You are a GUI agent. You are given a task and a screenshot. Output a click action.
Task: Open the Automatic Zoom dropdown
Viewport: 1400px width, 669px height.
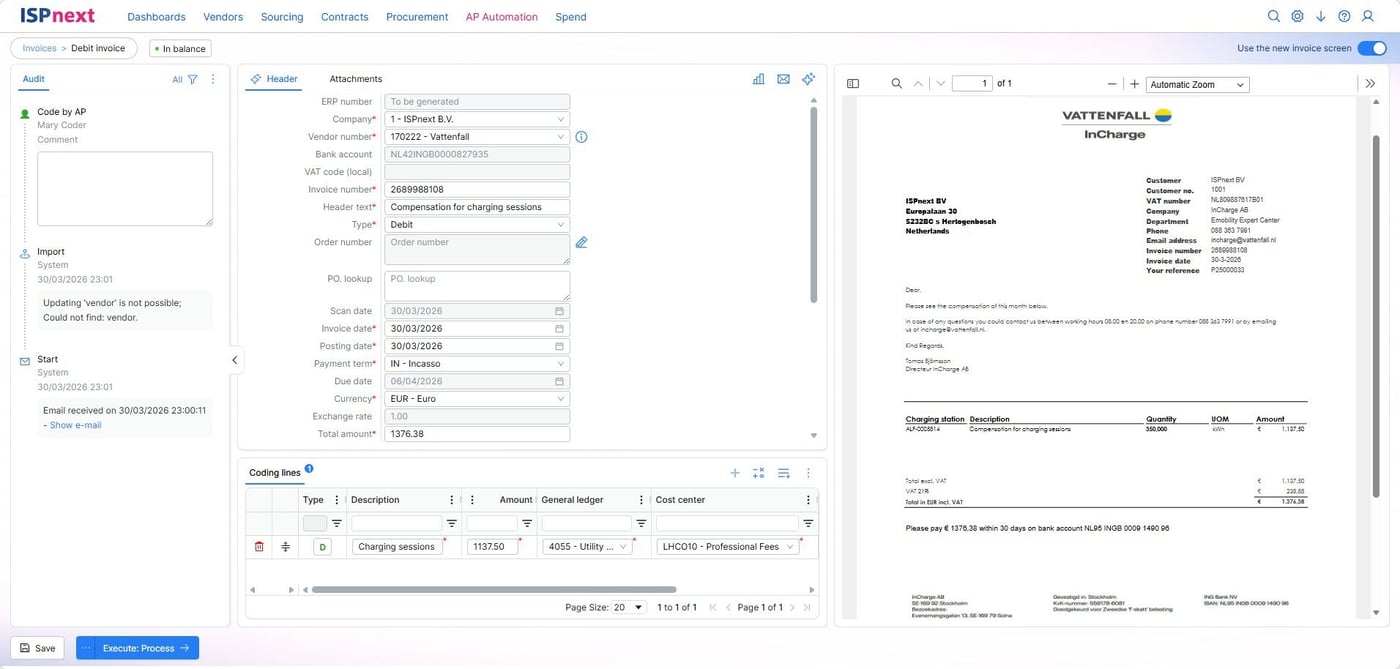click(x=1197, y=85)
